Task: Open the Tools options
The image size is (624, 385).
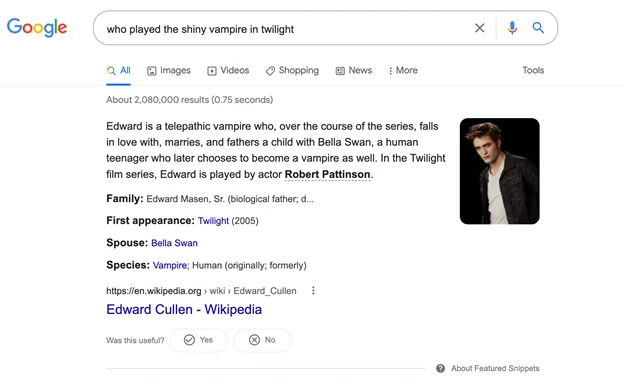Action: coord(533,70)
